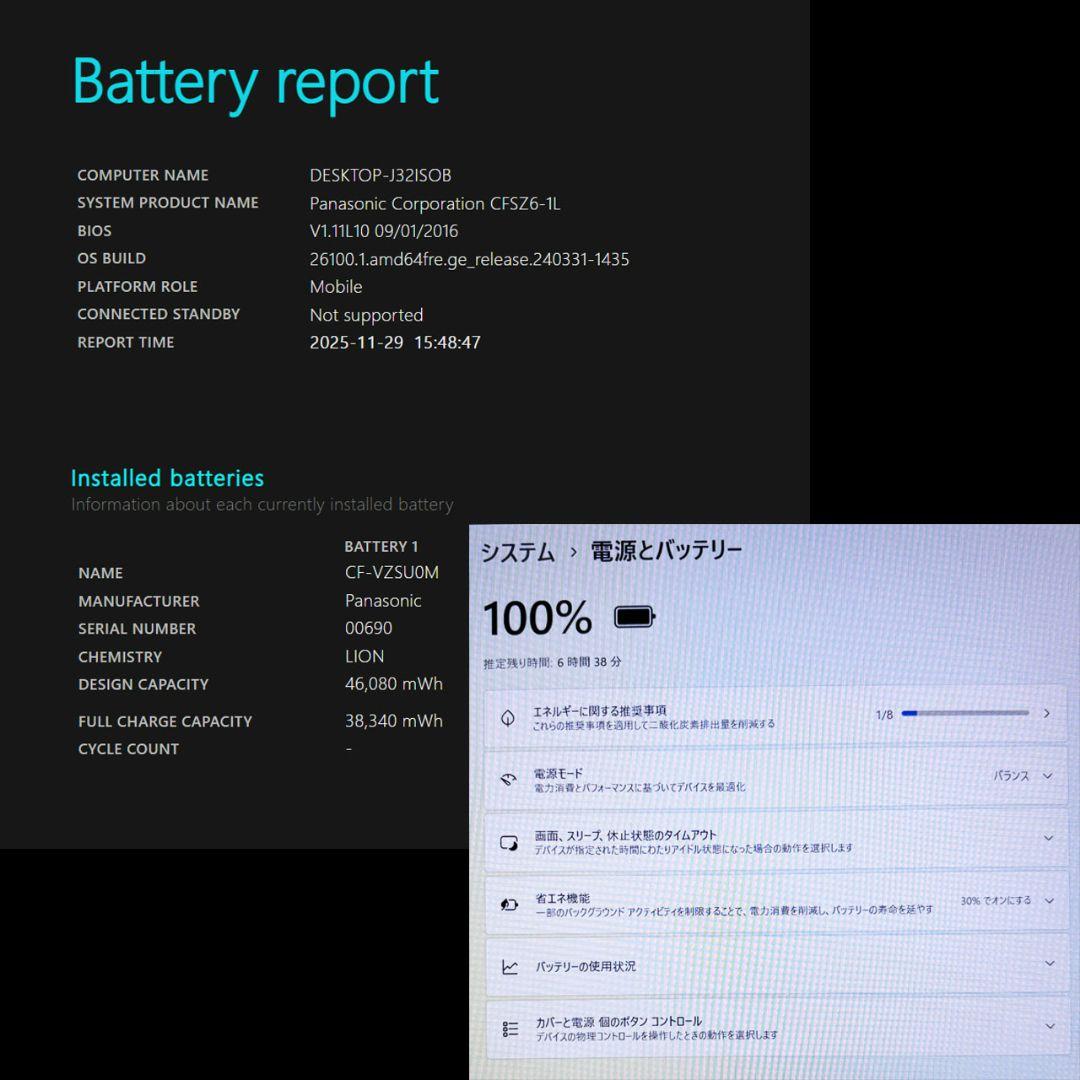The image size is (1080, 1080).
Task: Expand the 画面、スリープ、休止状態のタイムアウト chevron
Action: [1048, 838]
